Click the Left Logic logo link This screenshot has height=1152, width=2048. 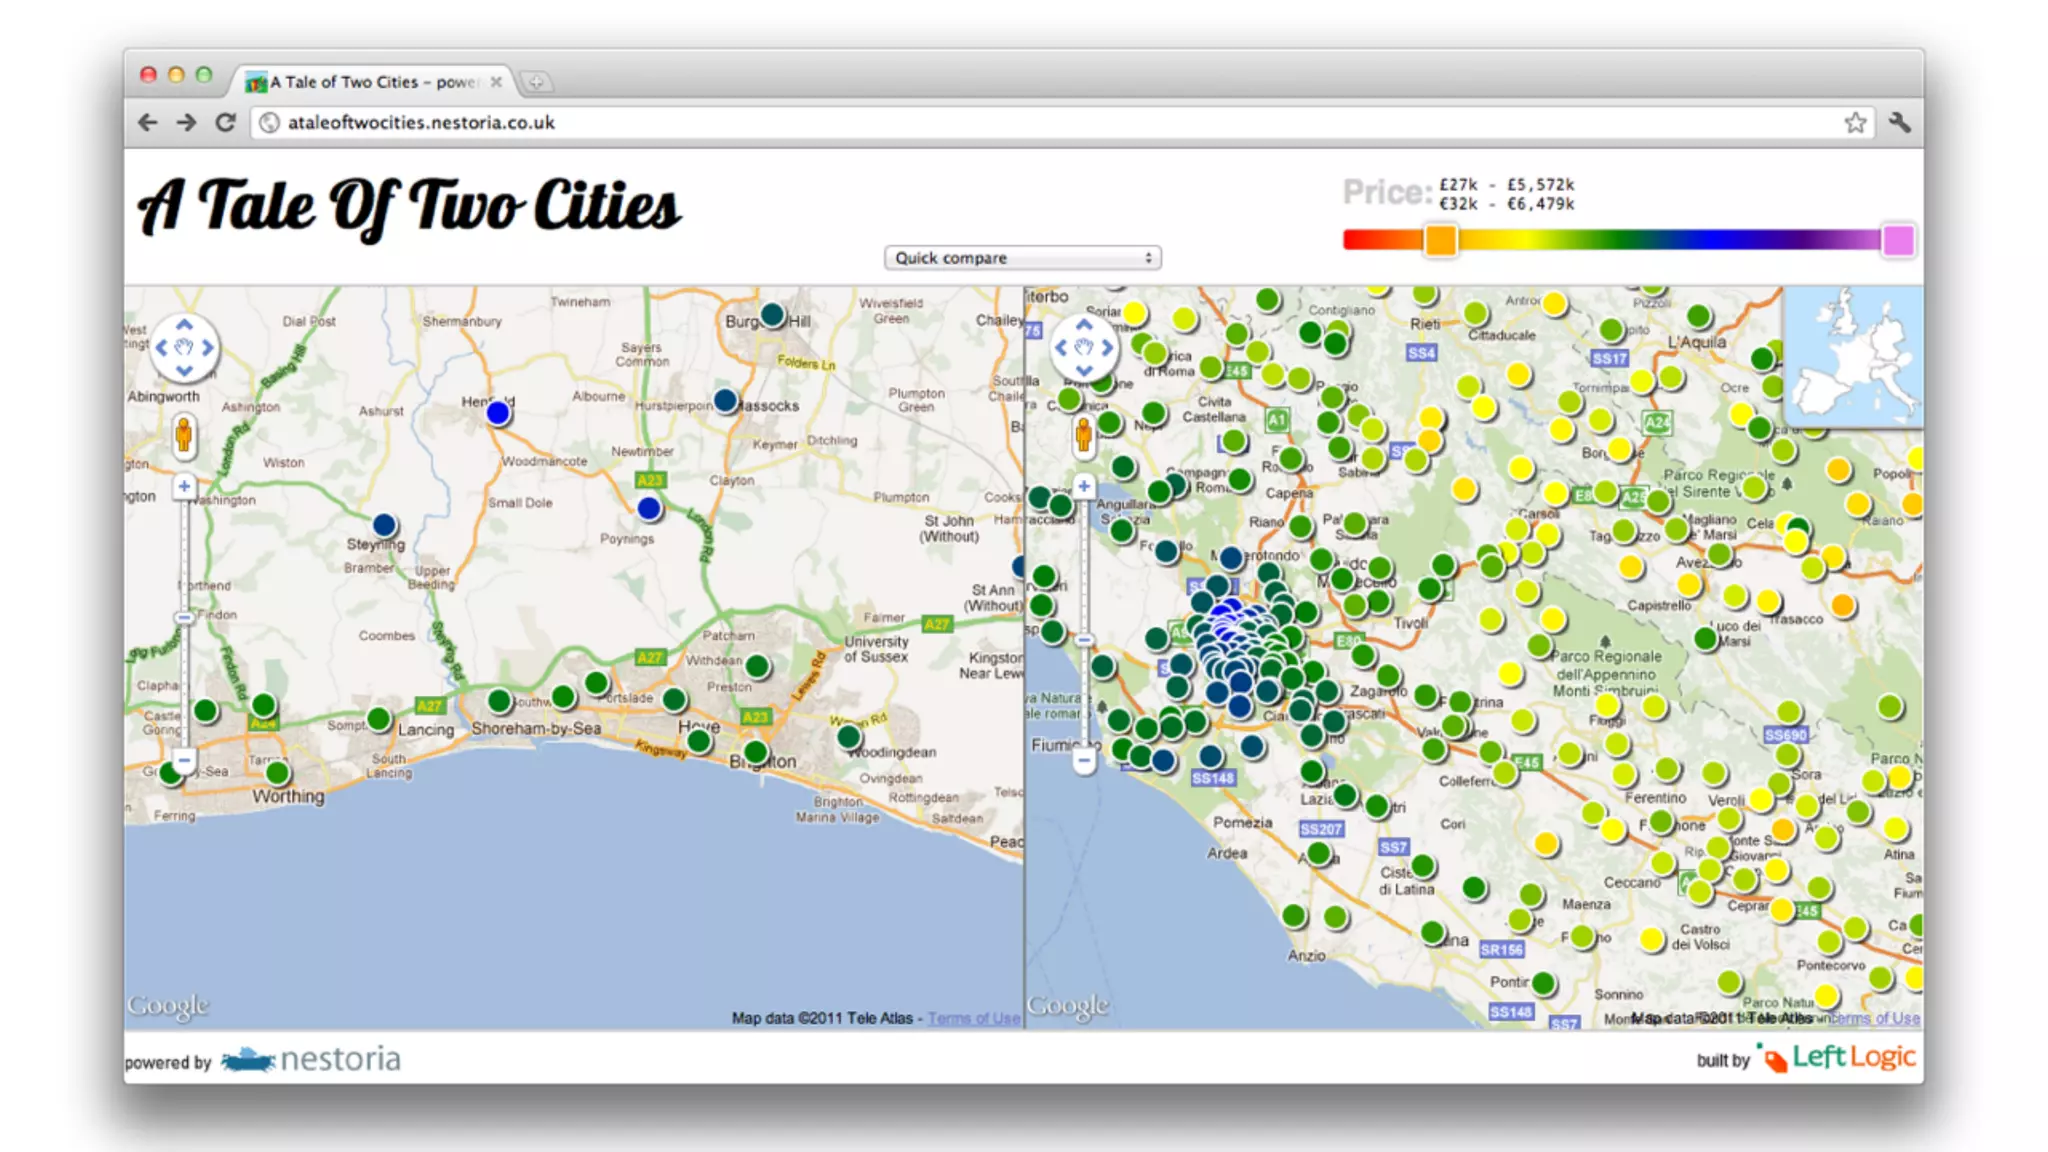[x=1838, y=1058]
